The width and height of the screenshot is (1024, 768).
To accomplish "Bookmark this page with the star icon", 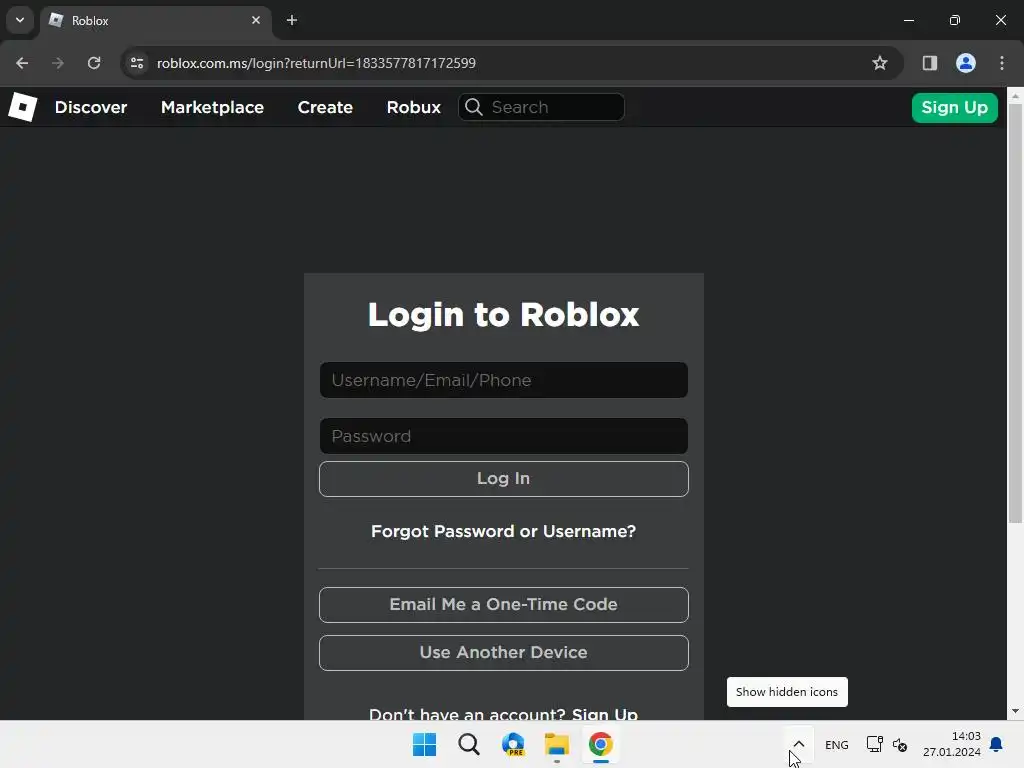I will click(x=880, y=63).
